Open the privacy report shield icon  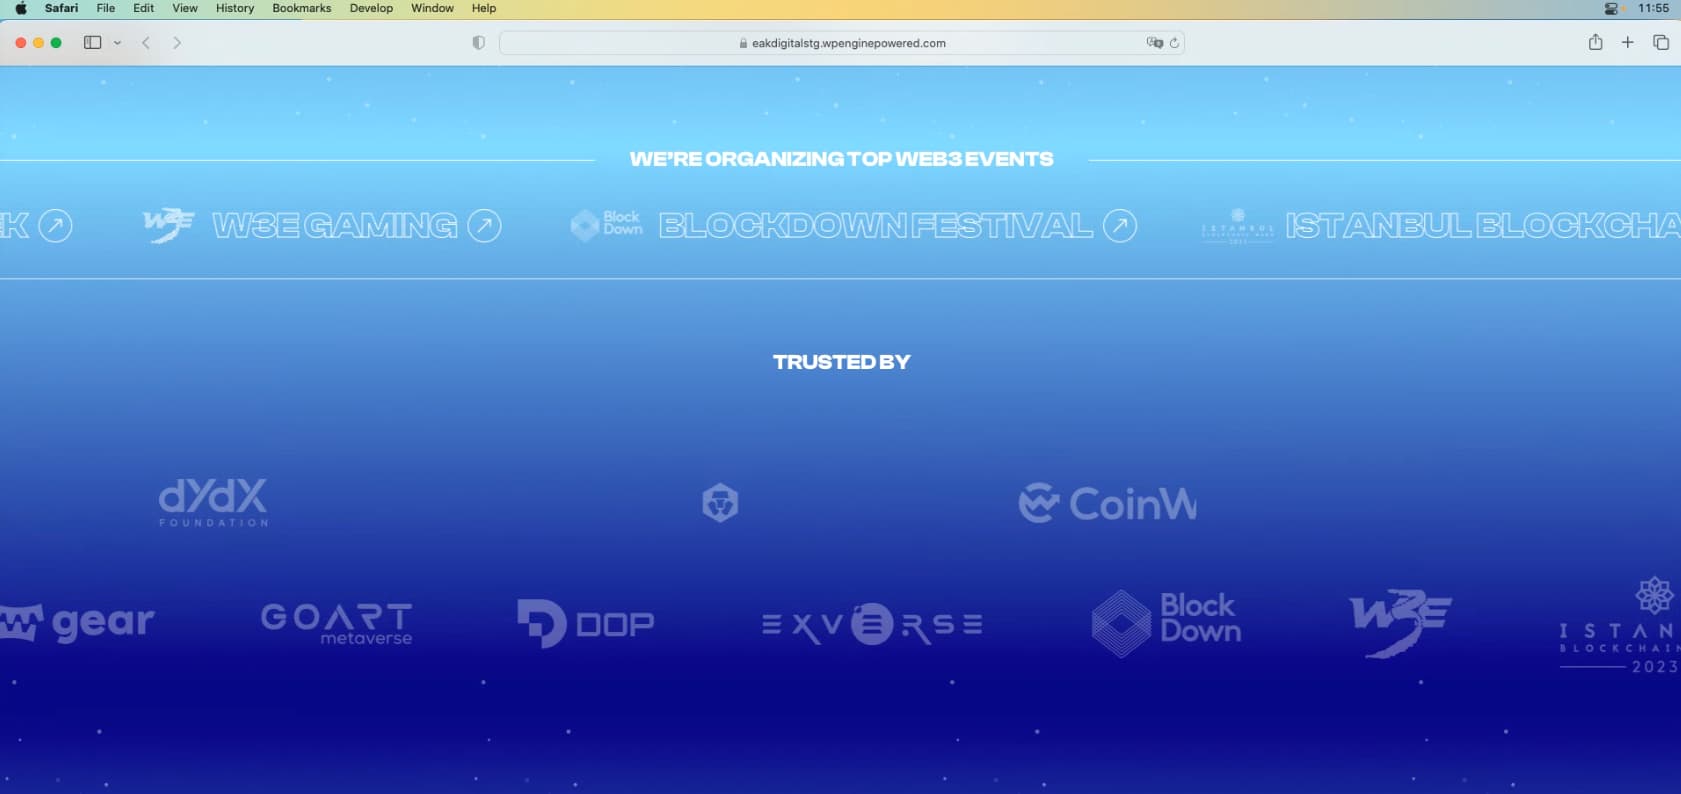tap(478, 43)
